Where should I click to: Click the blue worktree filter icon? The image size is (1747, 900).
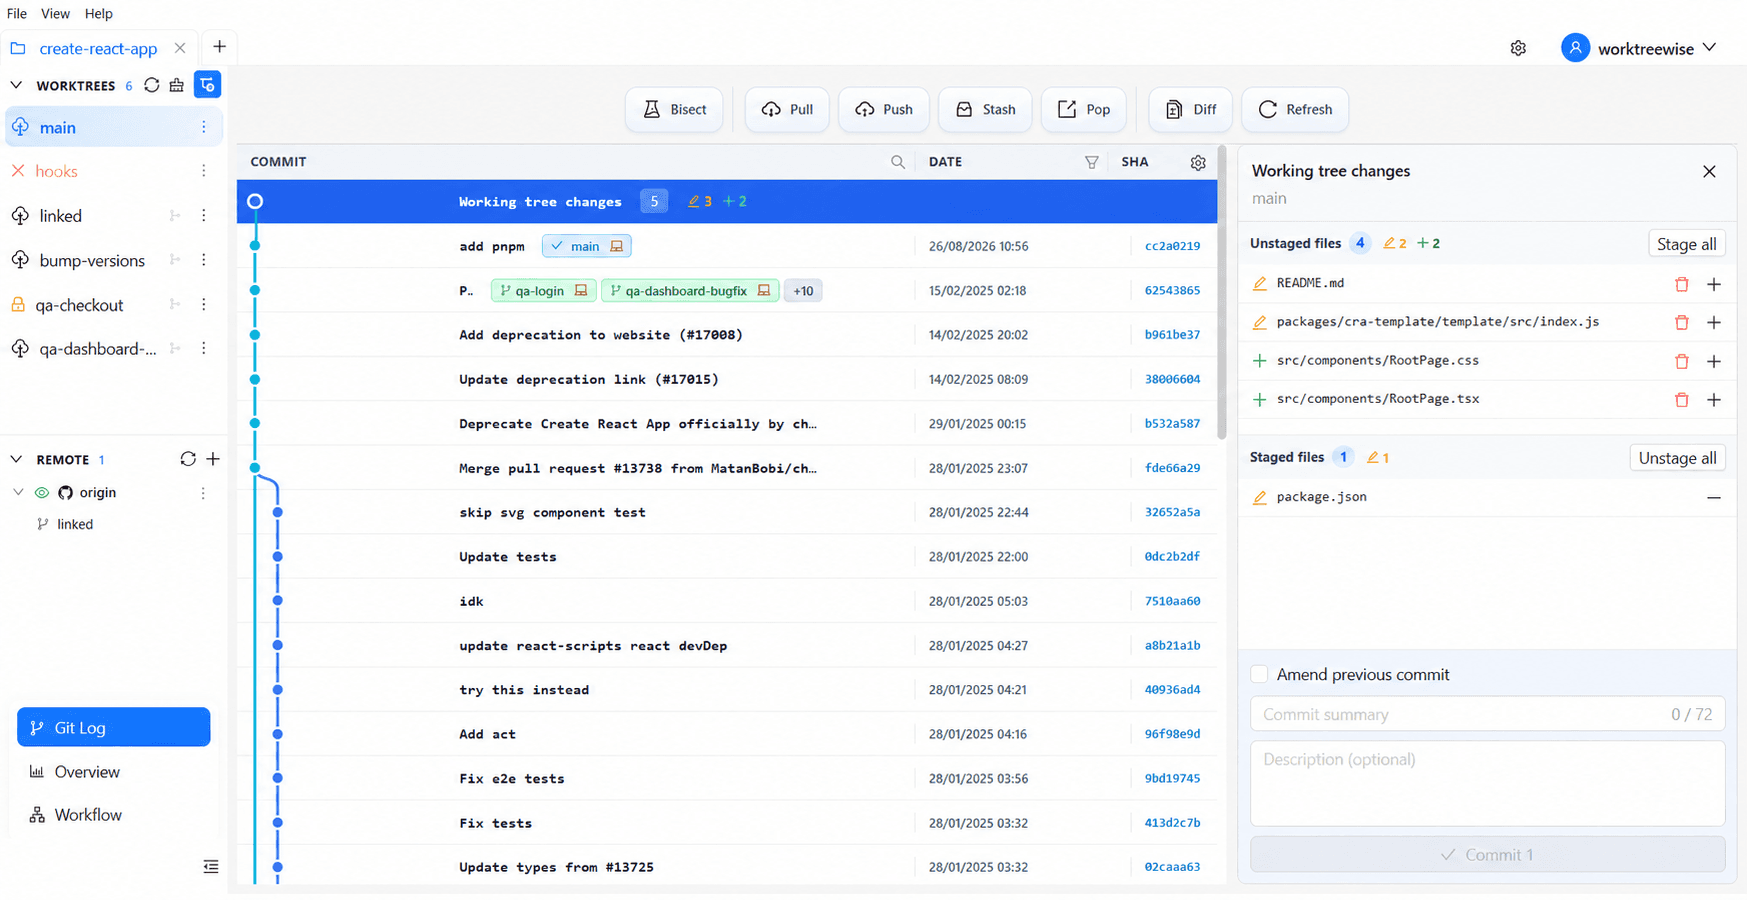click(x=207, y=85)
